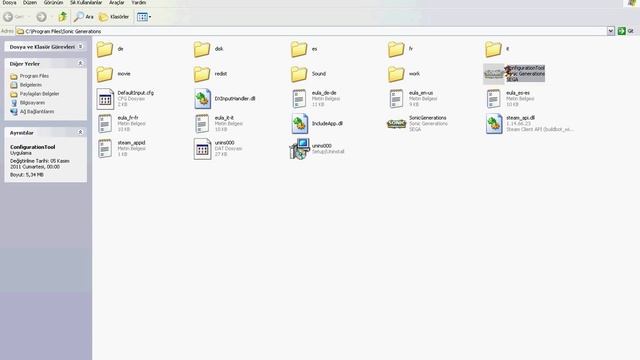
Task: Select the Sound folder
Action: click(309, 74)
